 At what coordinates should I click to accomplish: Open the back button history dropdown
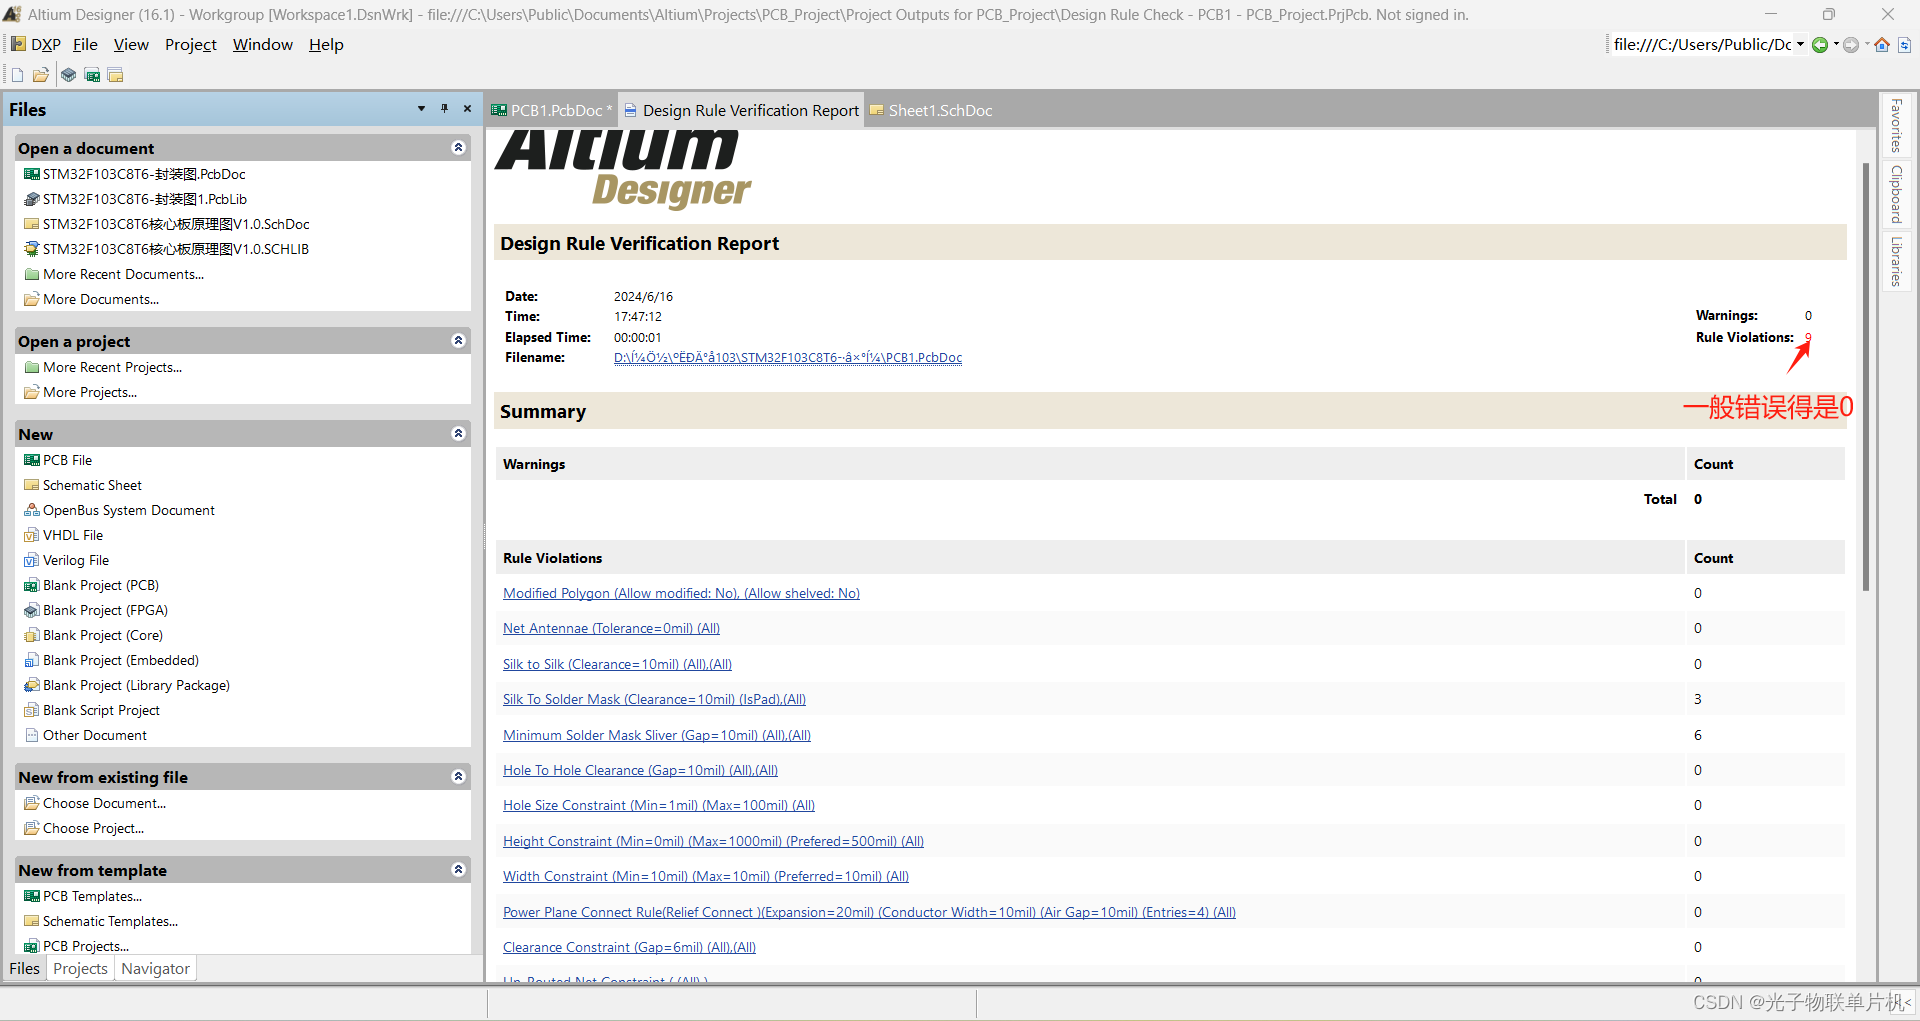(x=1836, y=44)
